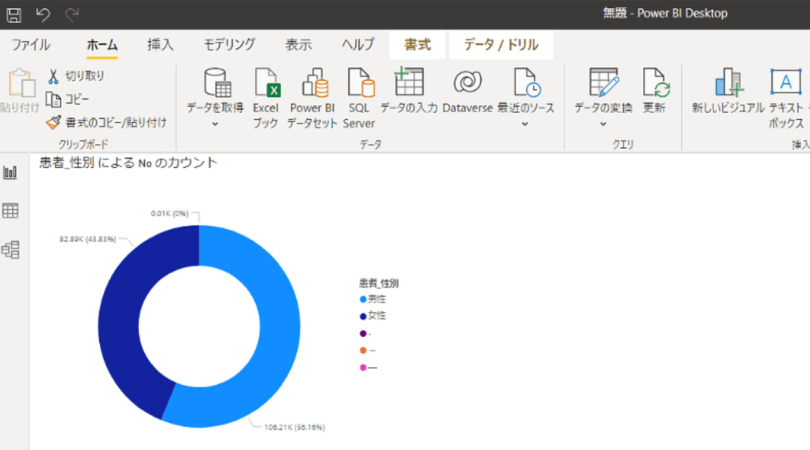Screen dimensions: 810x450
Task: Click the Redo arrow icon
Action: click(x=72, y=14)
